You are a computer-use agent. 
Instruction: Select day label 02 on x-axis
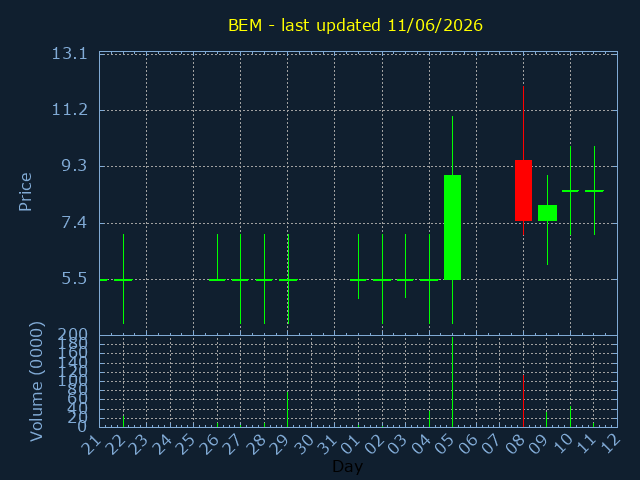(x=373, y=445)
